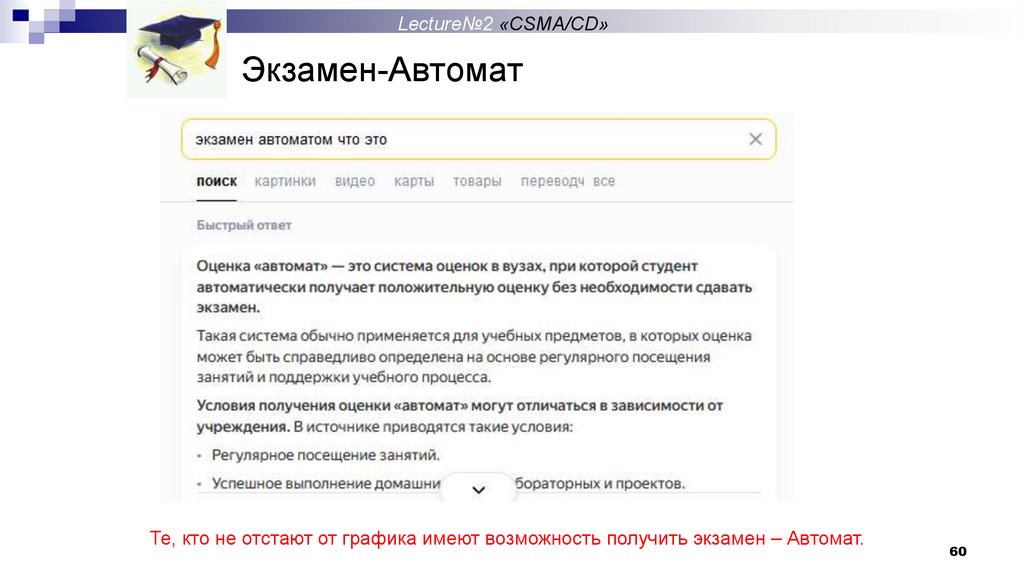Open the 'все' tab in search results

point(604,181)
